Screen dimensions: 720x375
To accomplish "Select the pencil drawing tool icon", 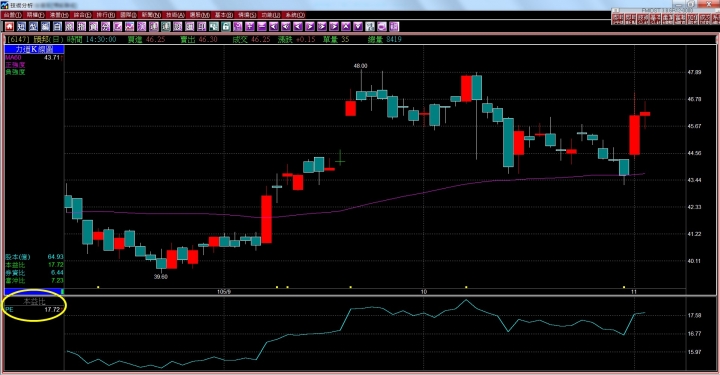I will coord(118,26).
